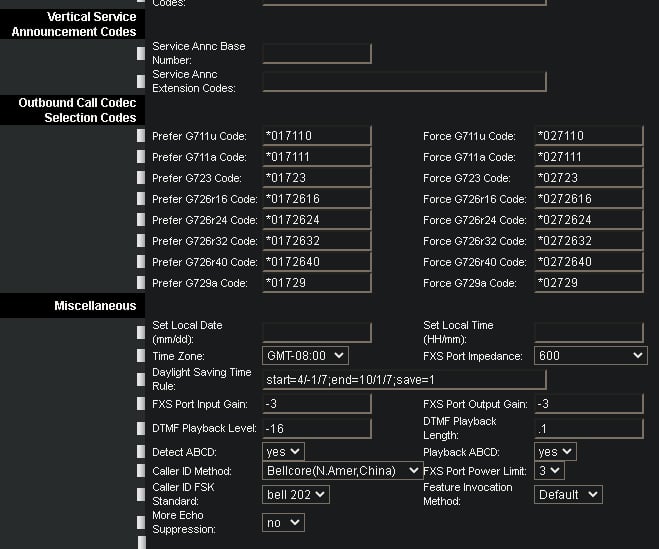The height and width of the screenshot is (549, 659).
Task: Click the Set Local Date input box
Action: 317,332
